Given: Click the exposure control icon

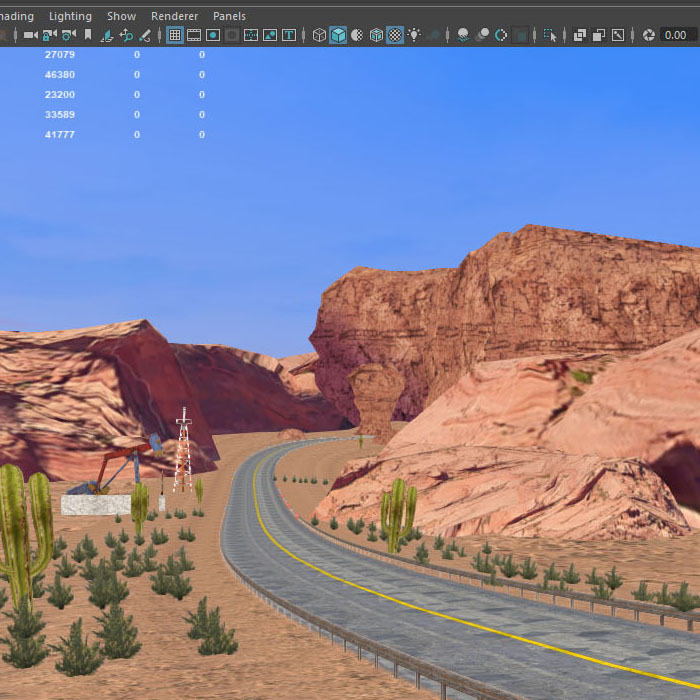Looking at the screenshot, I should tap(649, 35).
